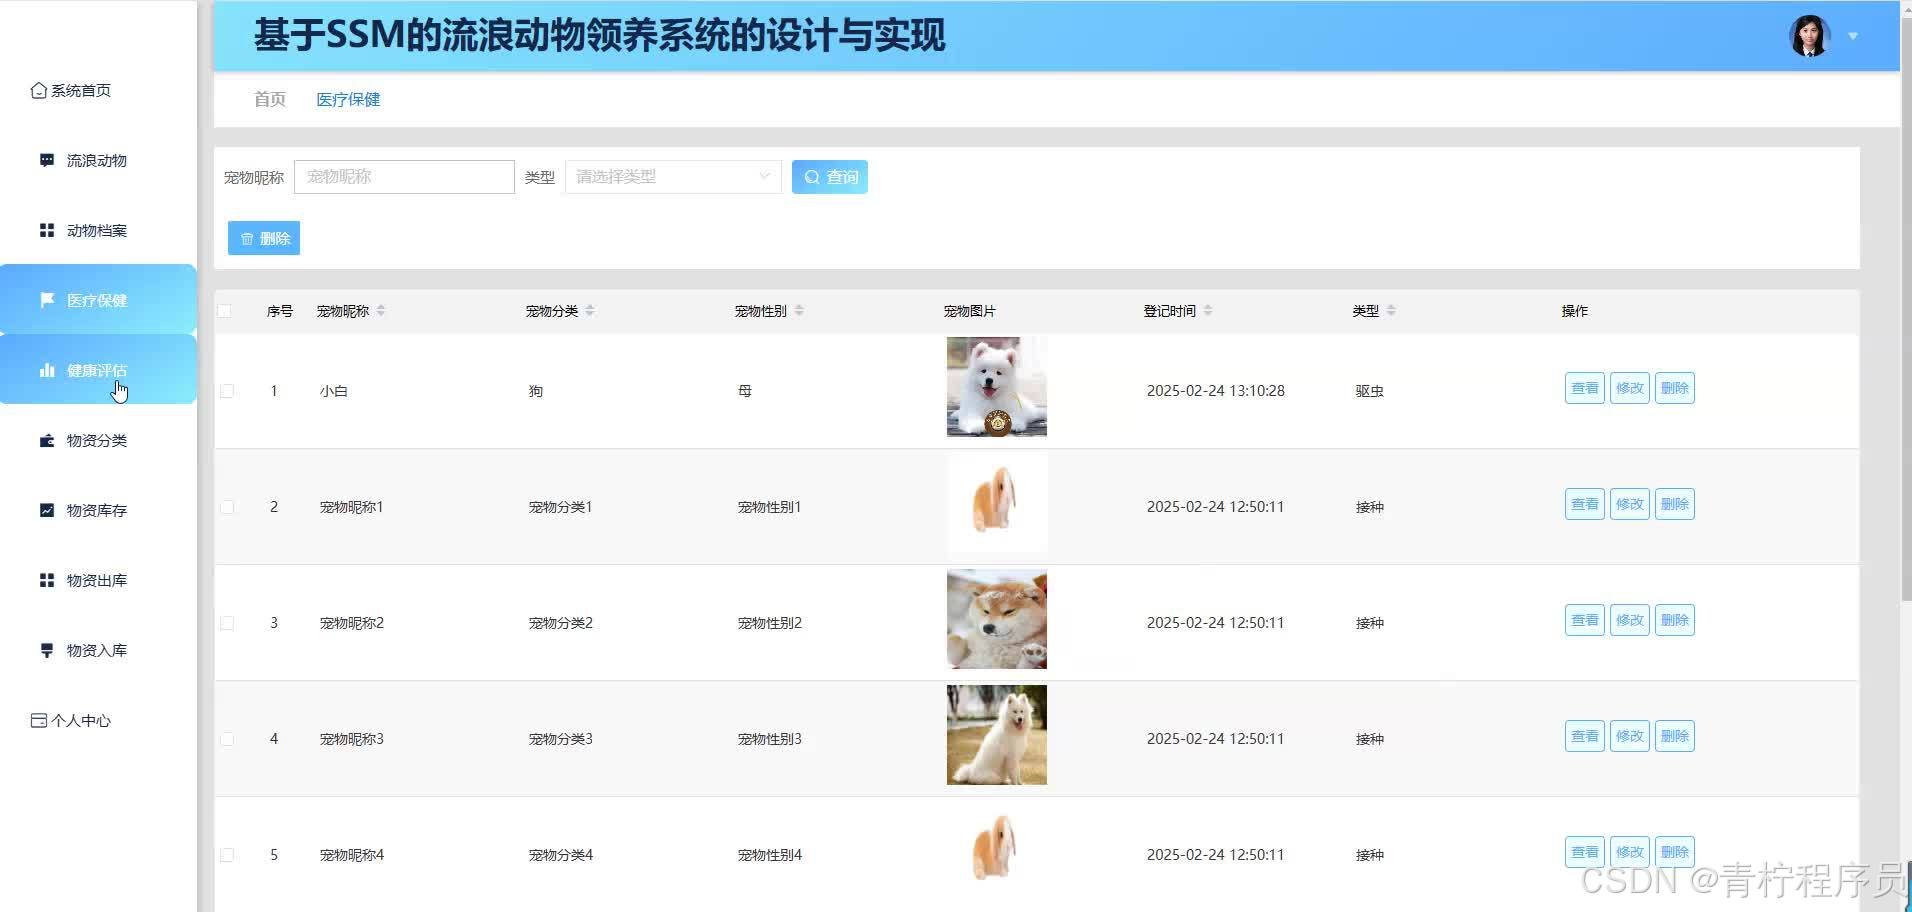1912x912 pixels.
Task: Click the blue 查询 search button
Action: (x=829, y=176)
